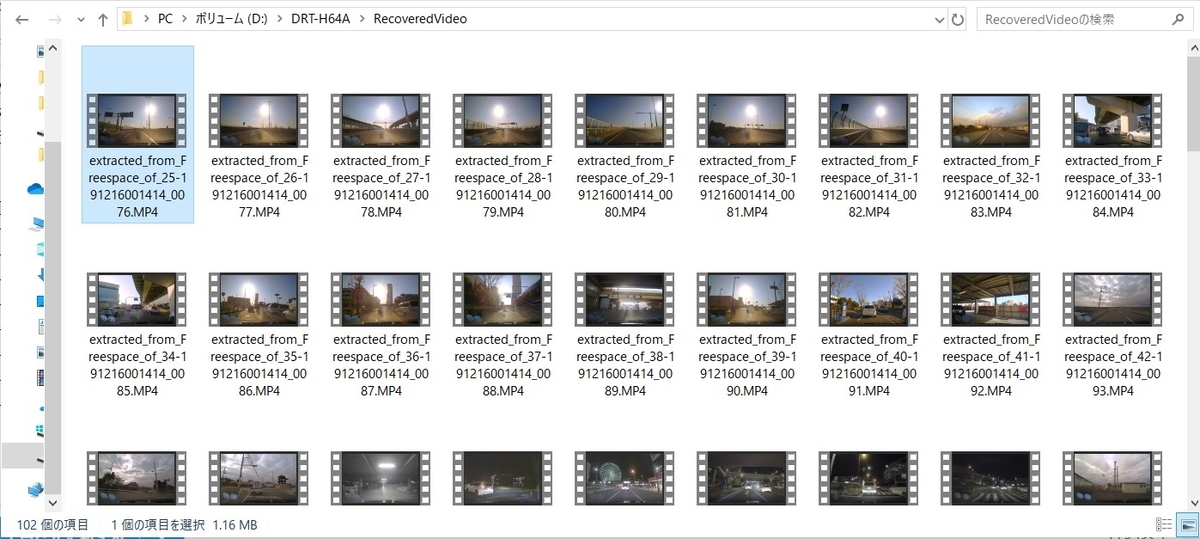Open recent locations dropdown arrow
This screenshot has width=1200, height=539.
coord(81,19)
